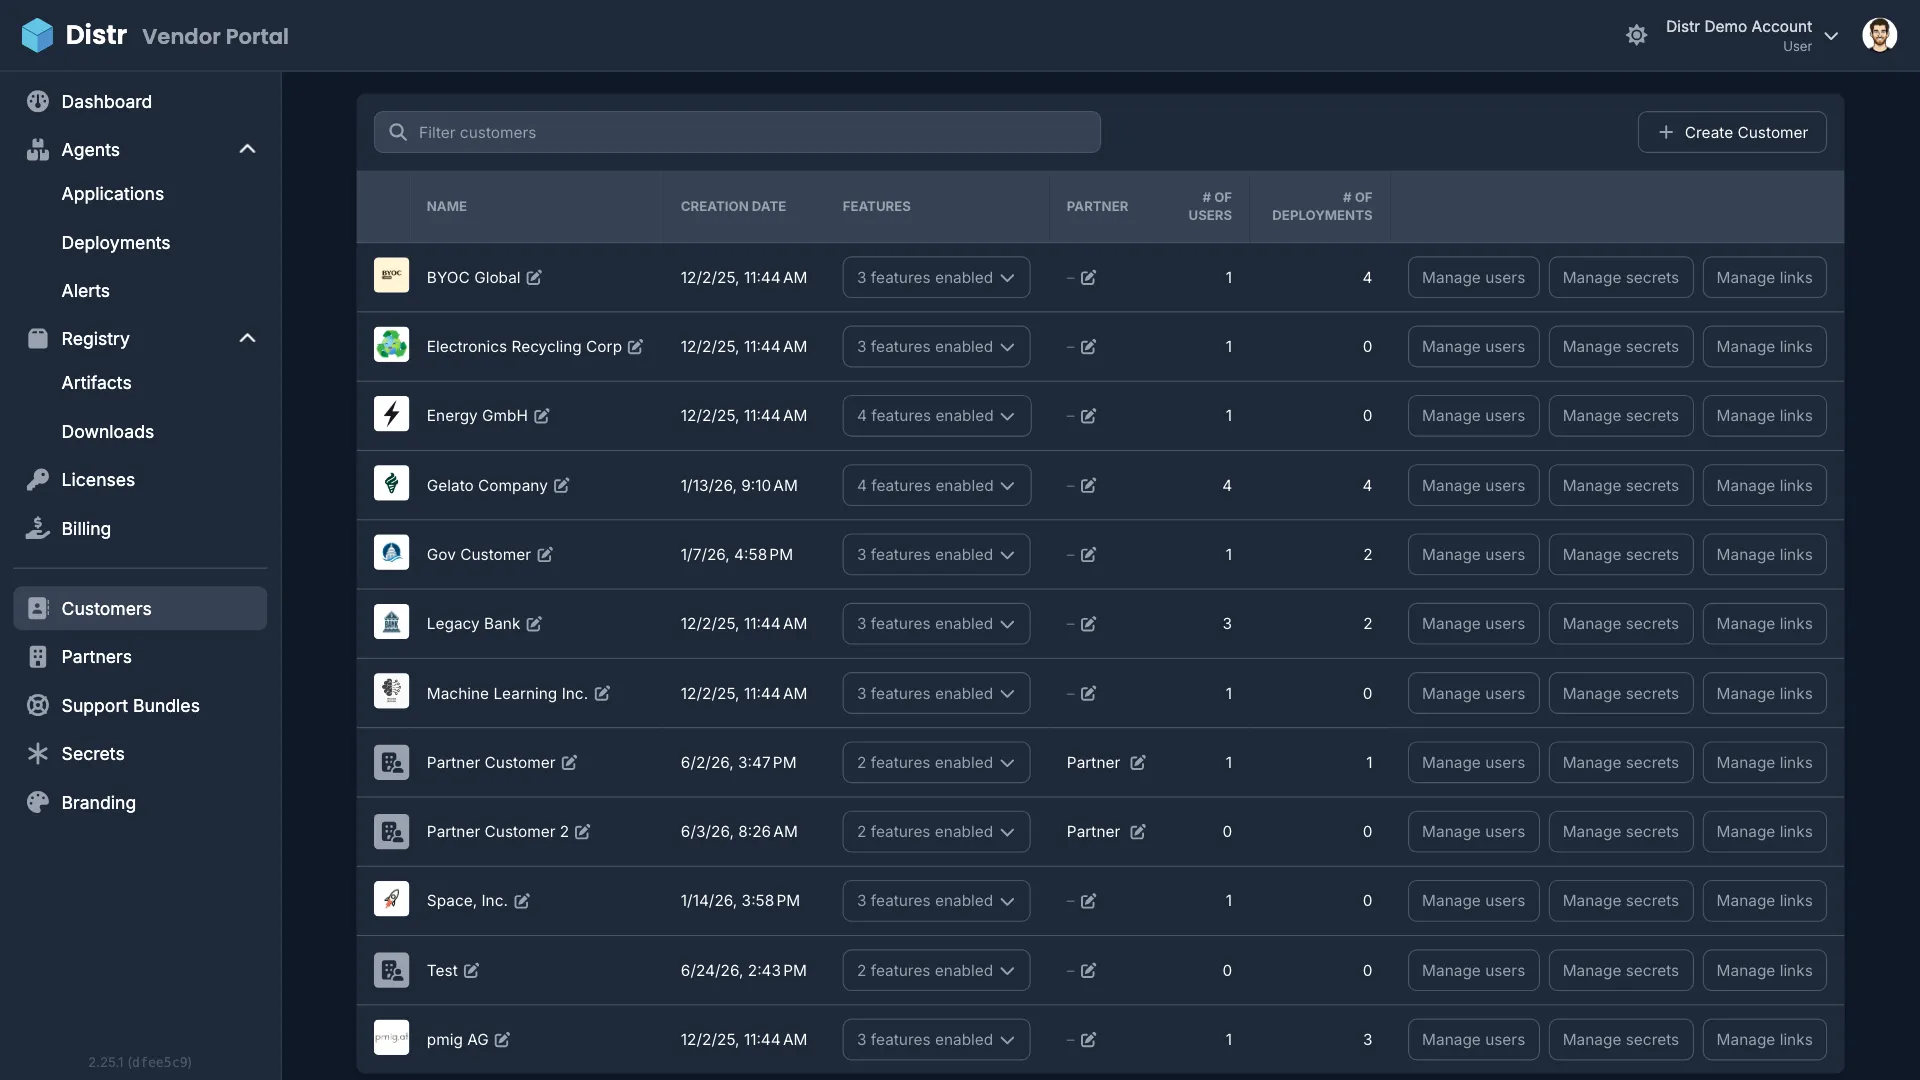Expand pmig AG features dropdown

936,1039
